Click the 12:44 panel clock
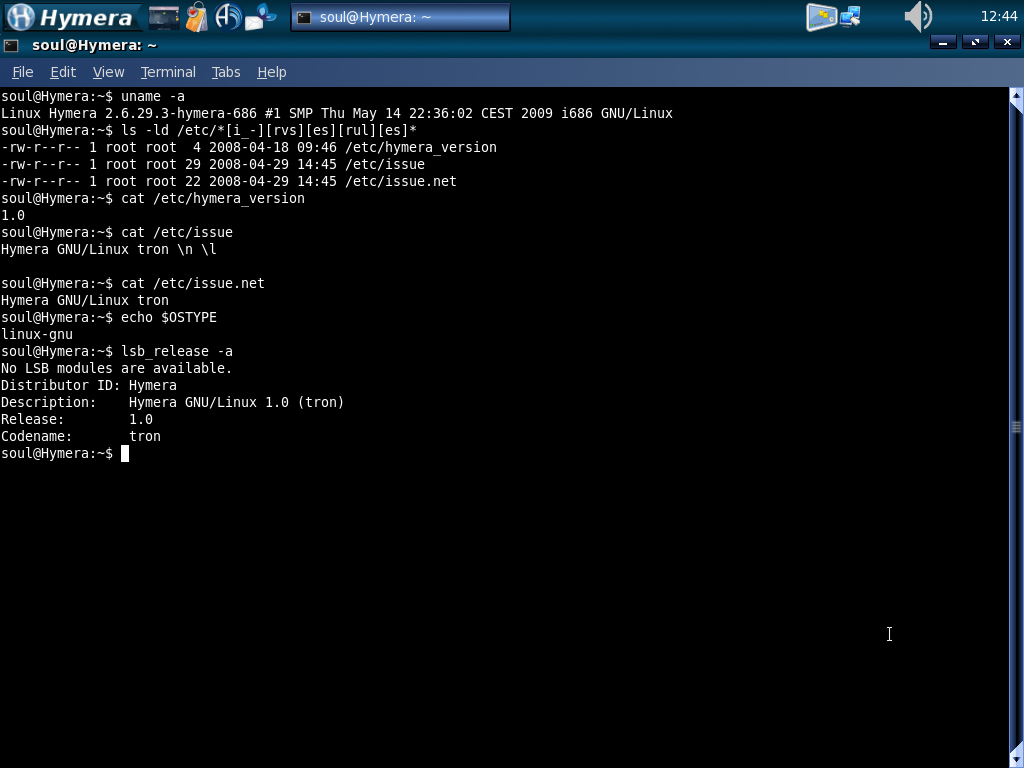 [x=999, y=17]
